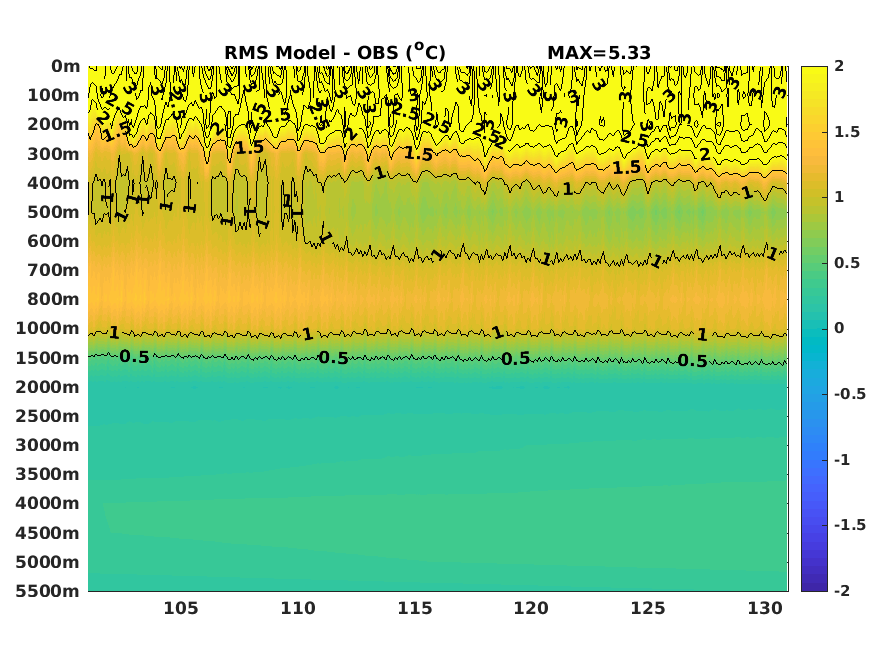Select the "500m" depth tick label
The width and height of the screenshot is (875, 656).
(54, 212)
